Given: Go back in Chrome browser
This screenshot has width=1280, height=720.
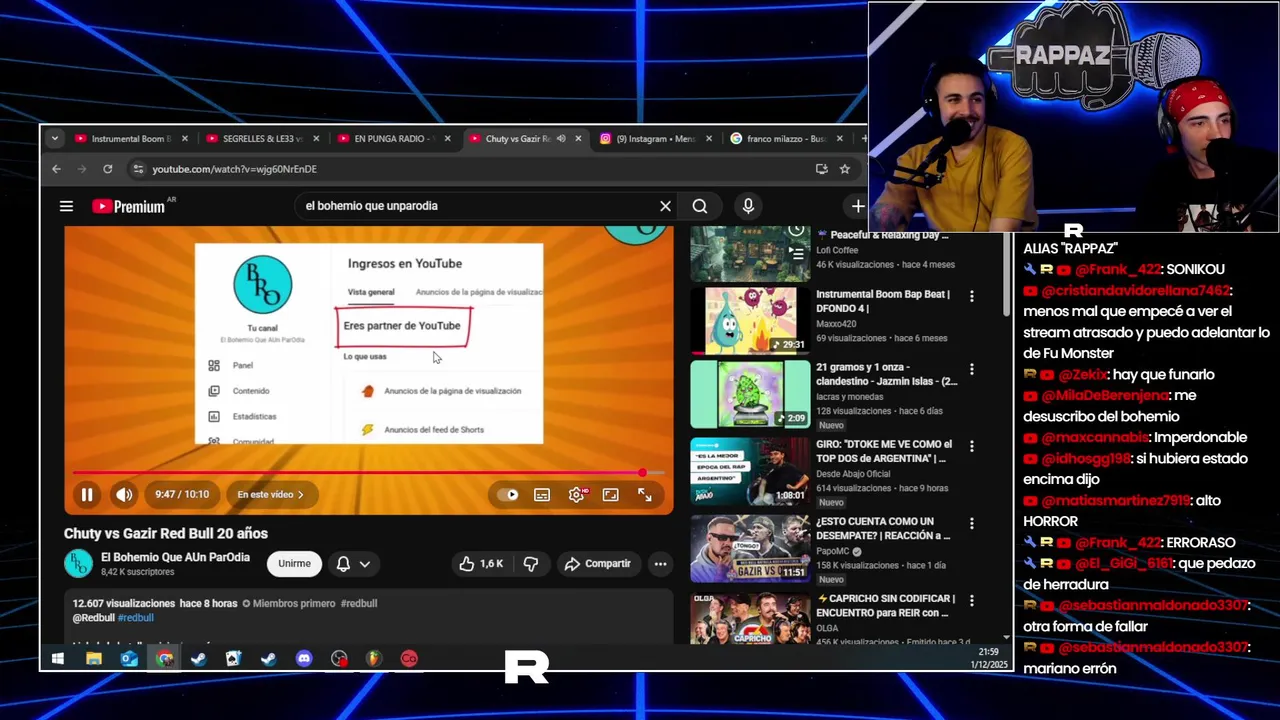Looking at the screenshot, I should pos(57,169).
